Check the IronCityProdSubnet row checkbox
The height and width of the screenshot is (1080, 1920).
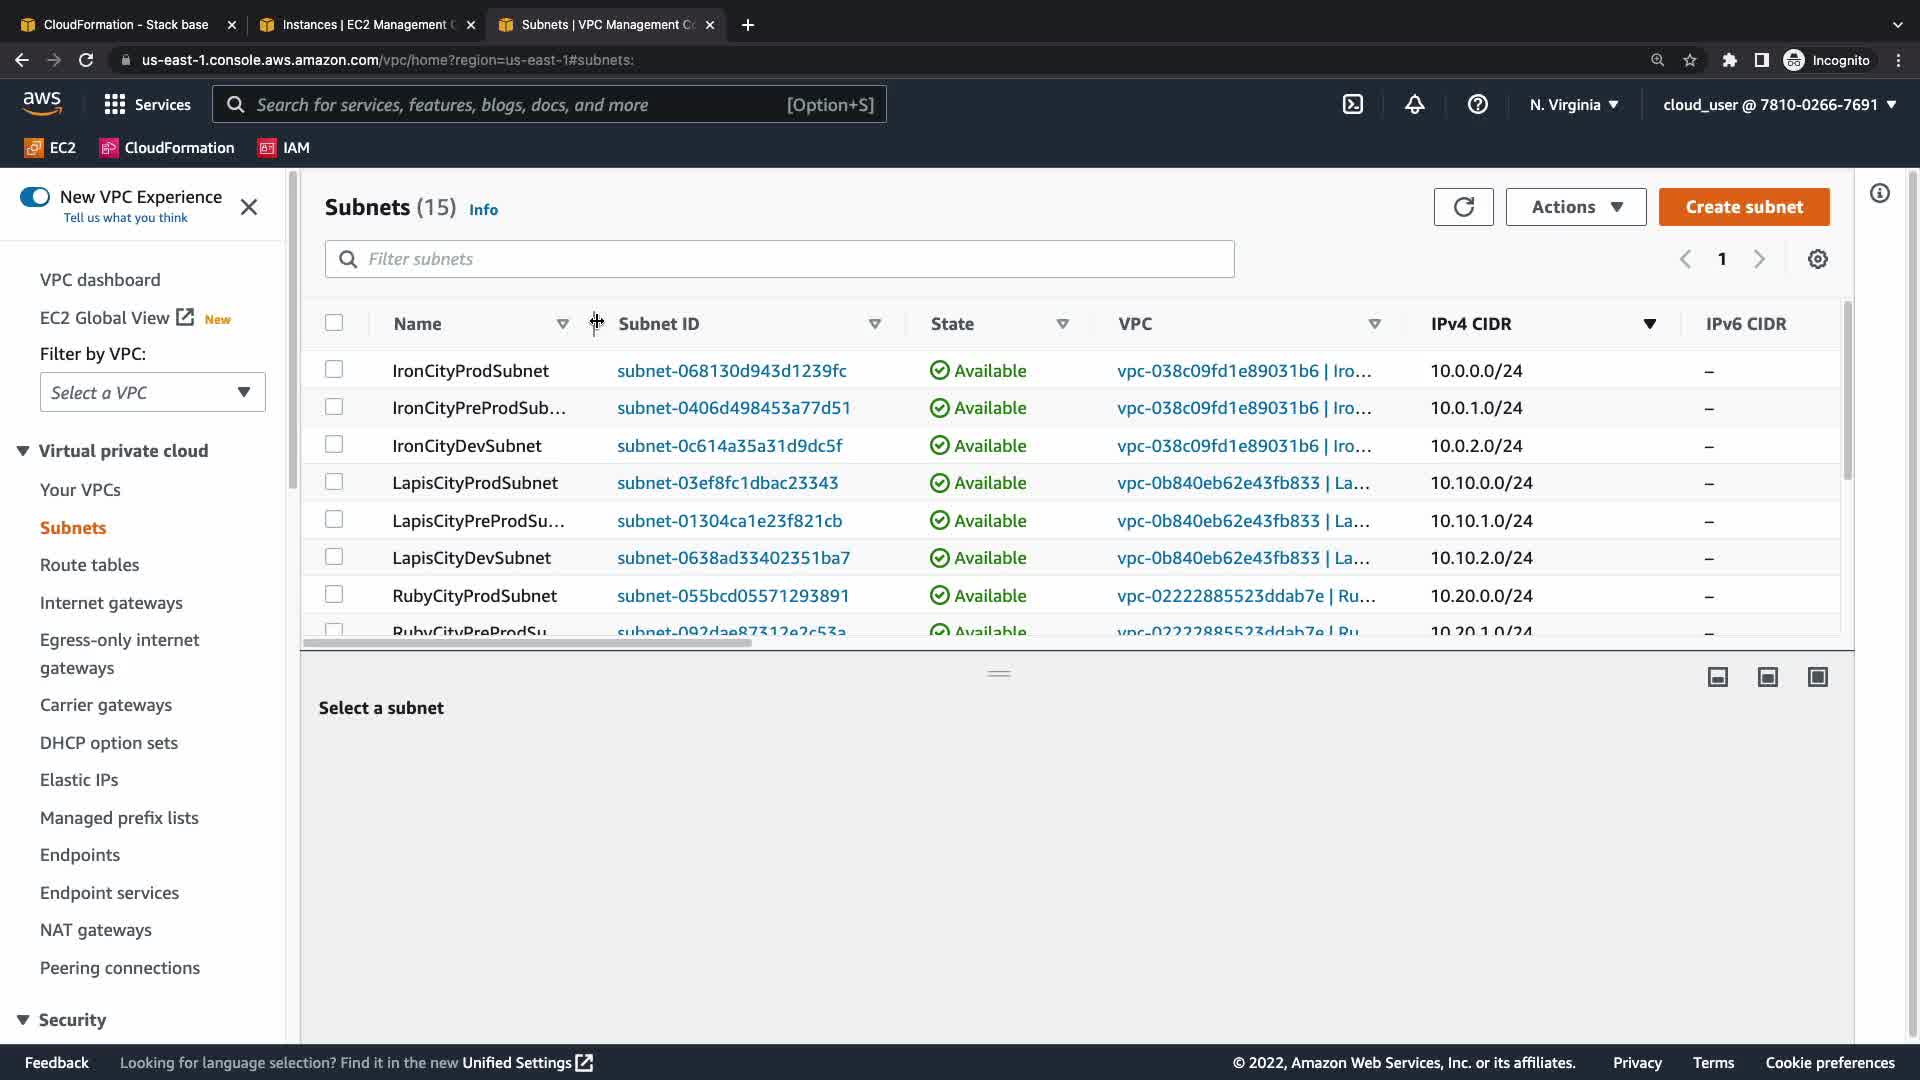pyautogui.click(x=334, y=370)
